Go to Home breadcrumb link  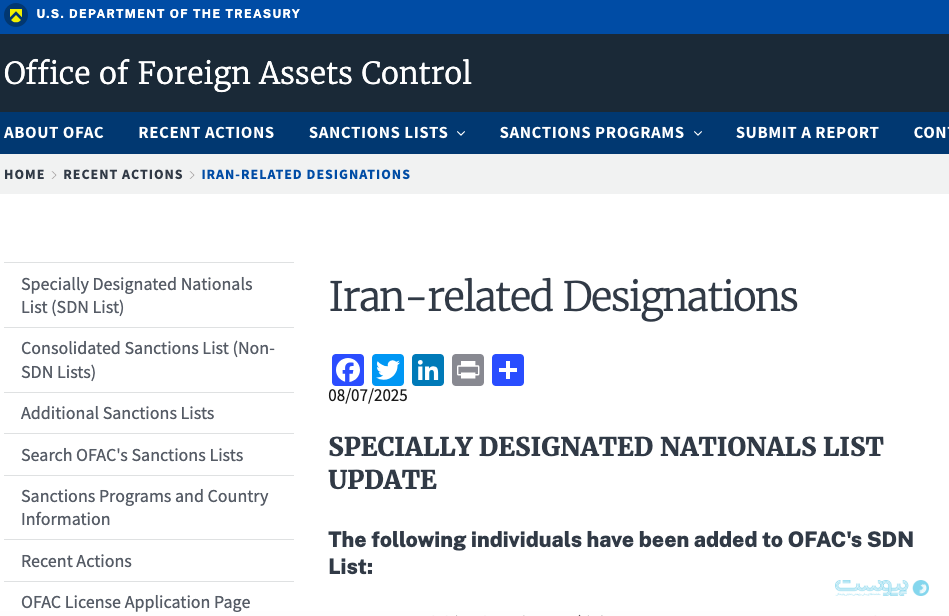pos(24,174)
